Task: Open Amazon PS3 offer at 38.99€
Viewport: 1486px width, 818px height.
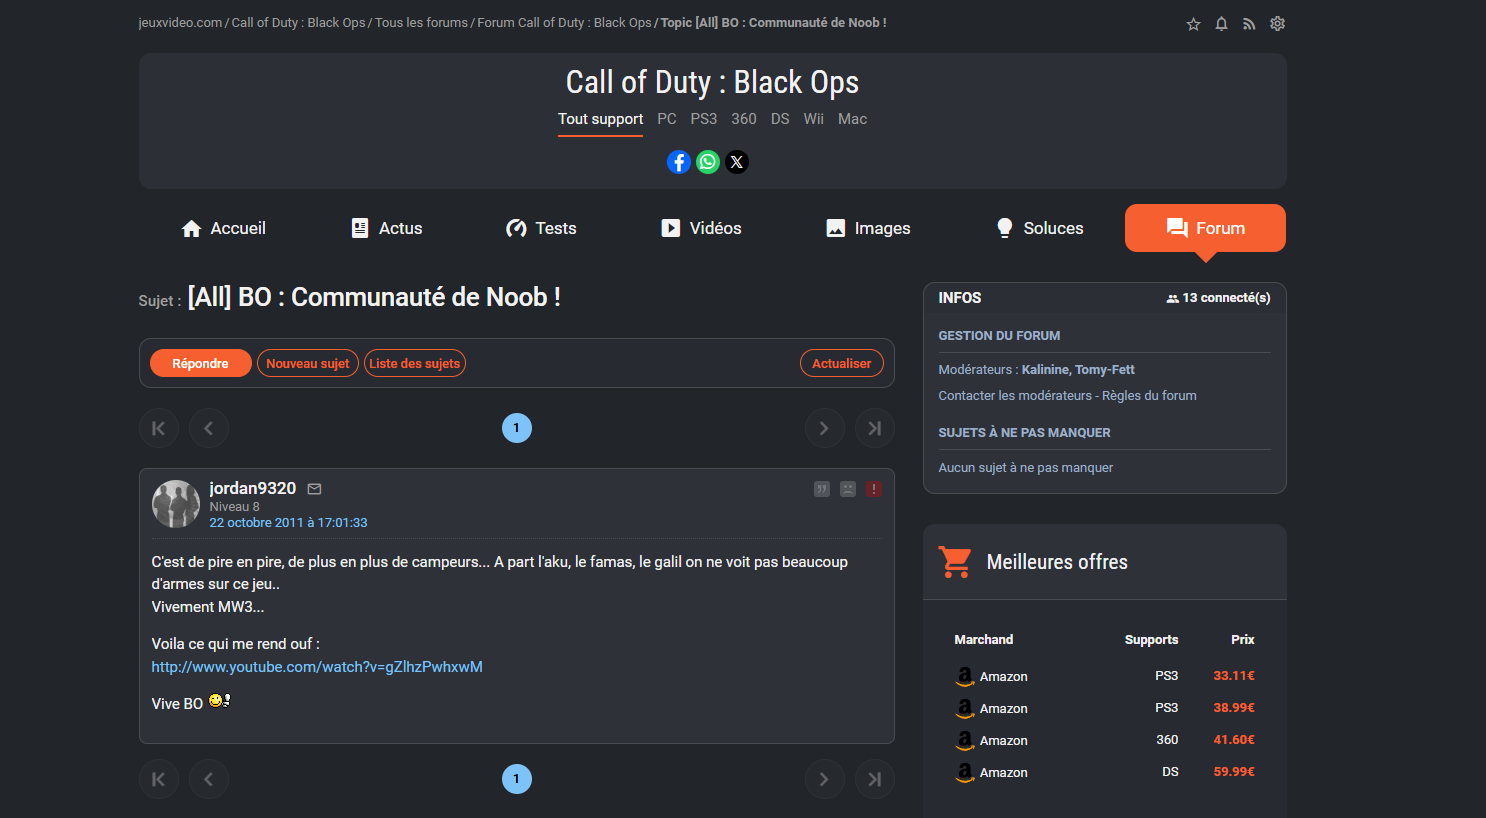Action: tap(1105, 708)
